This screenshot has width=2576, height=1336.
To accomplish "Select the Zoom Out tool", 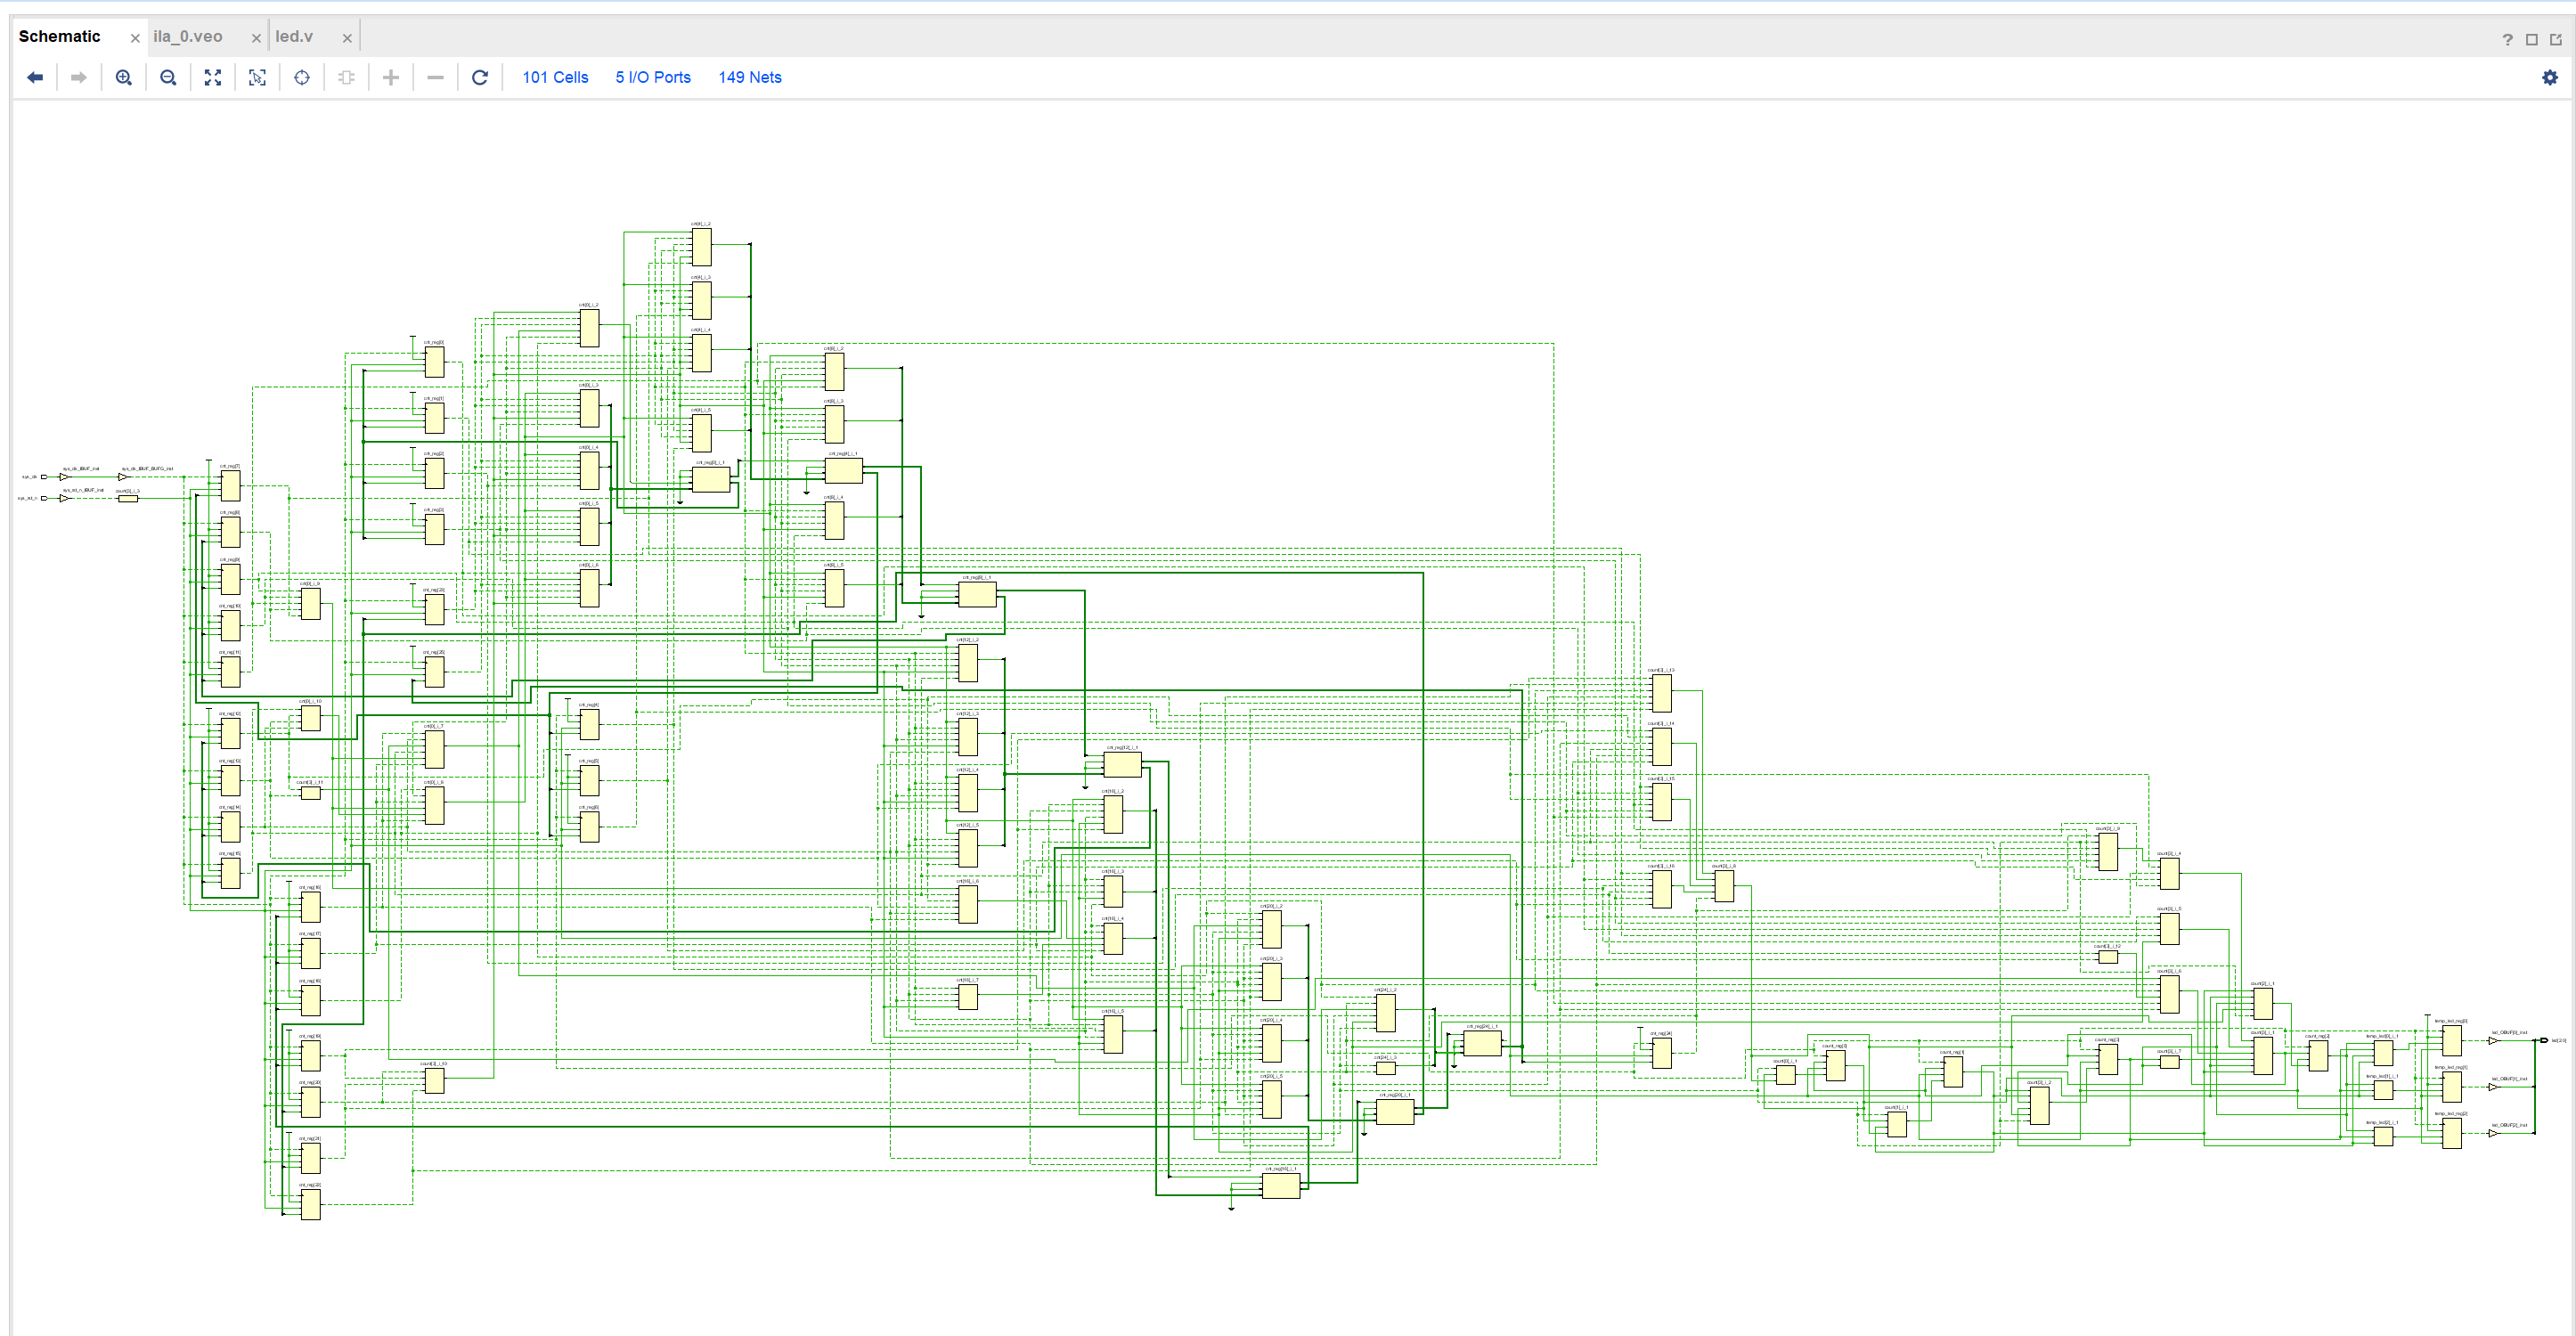I will click(168, 77).
